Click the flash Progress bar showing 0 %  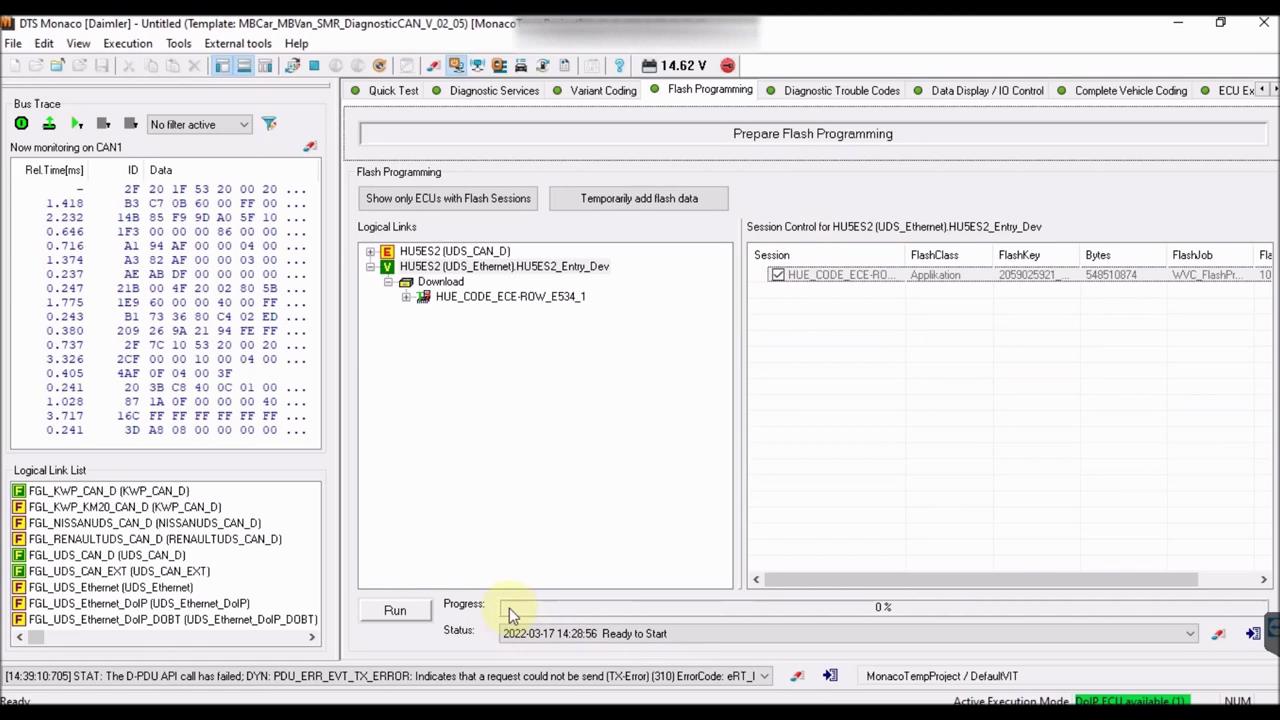[883, 607]
